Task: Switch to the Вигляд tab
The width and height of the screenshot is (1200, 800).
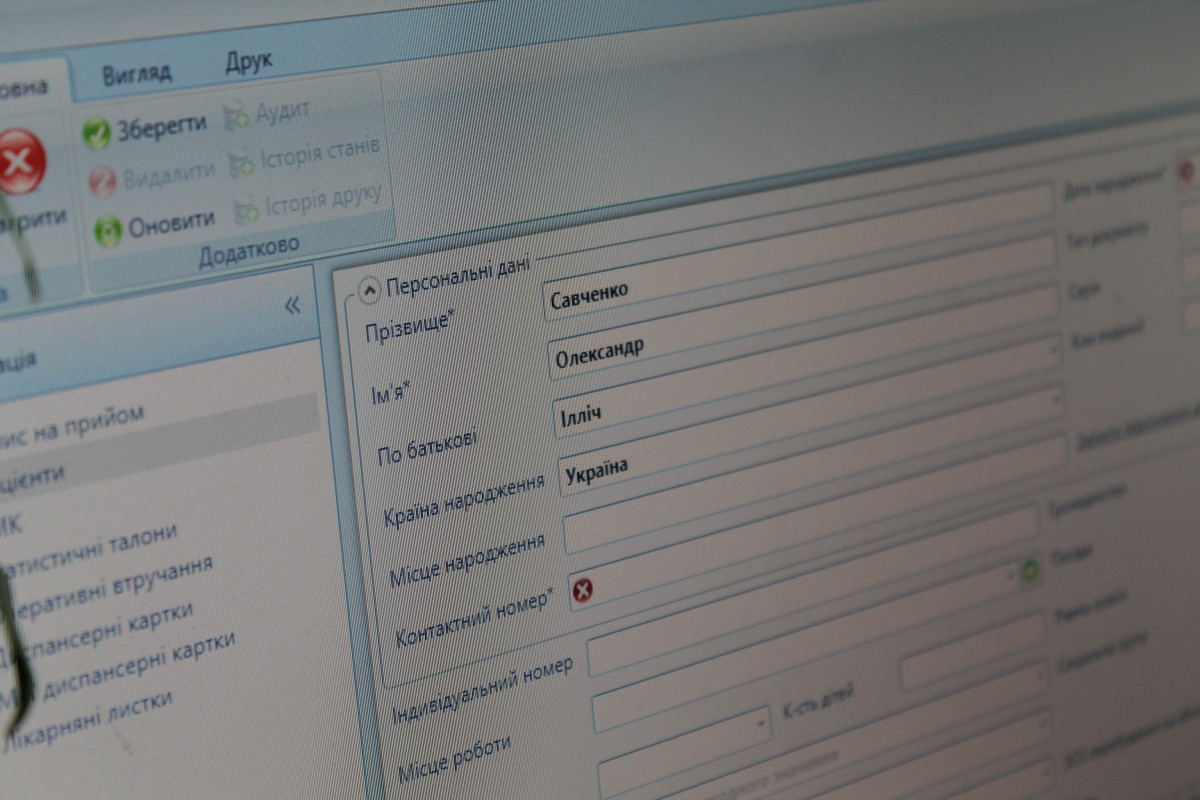Action: pos(137,74)
